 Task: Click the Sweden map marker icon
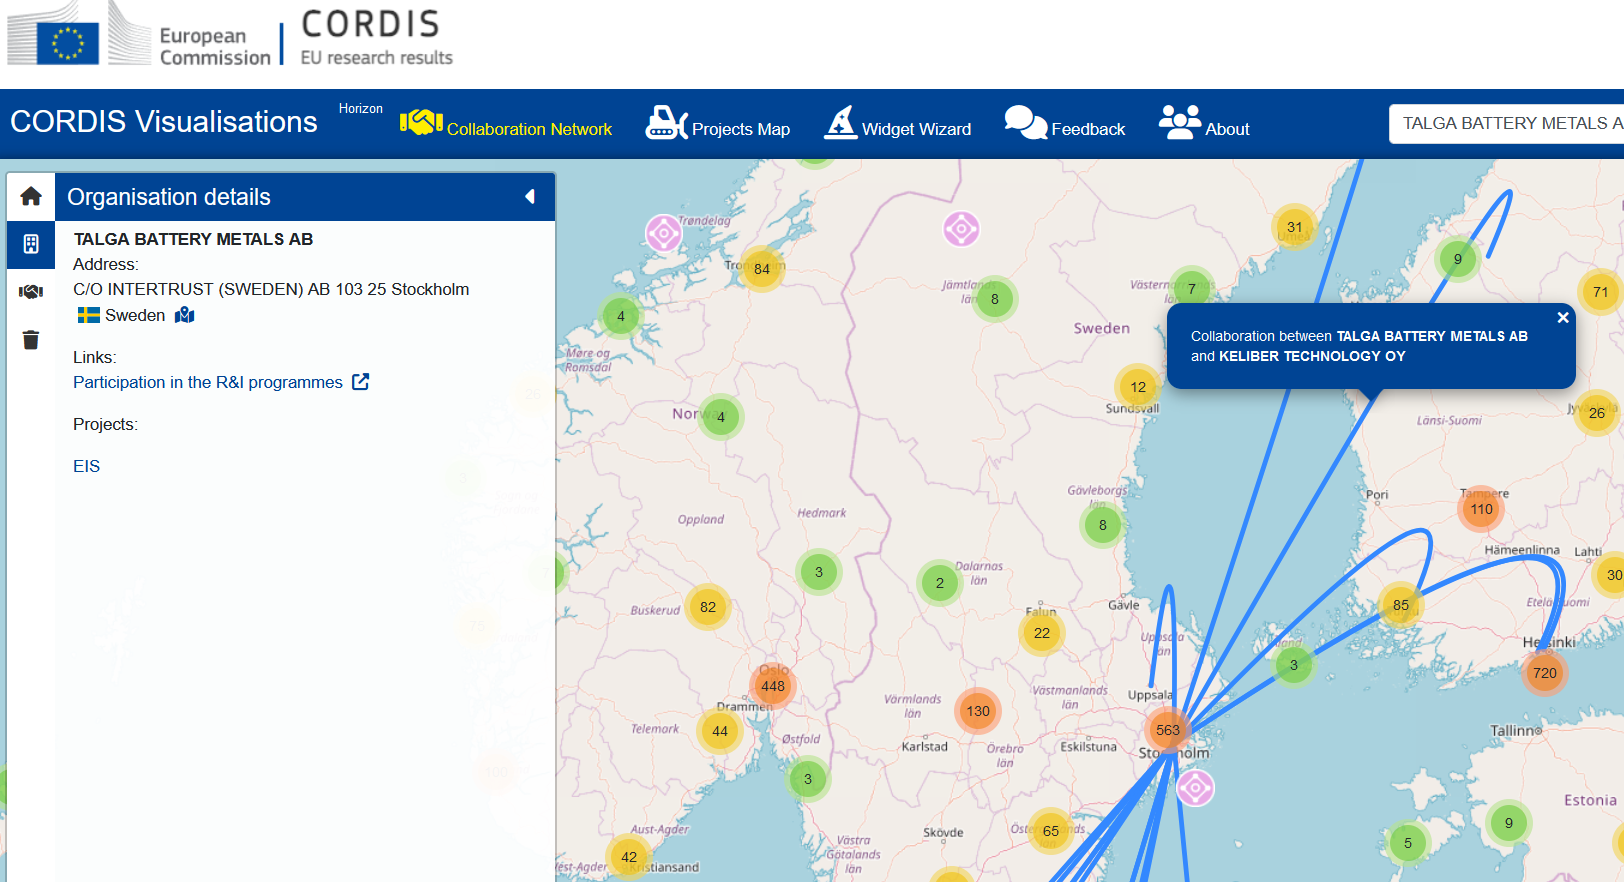click(x=185, y=315)
